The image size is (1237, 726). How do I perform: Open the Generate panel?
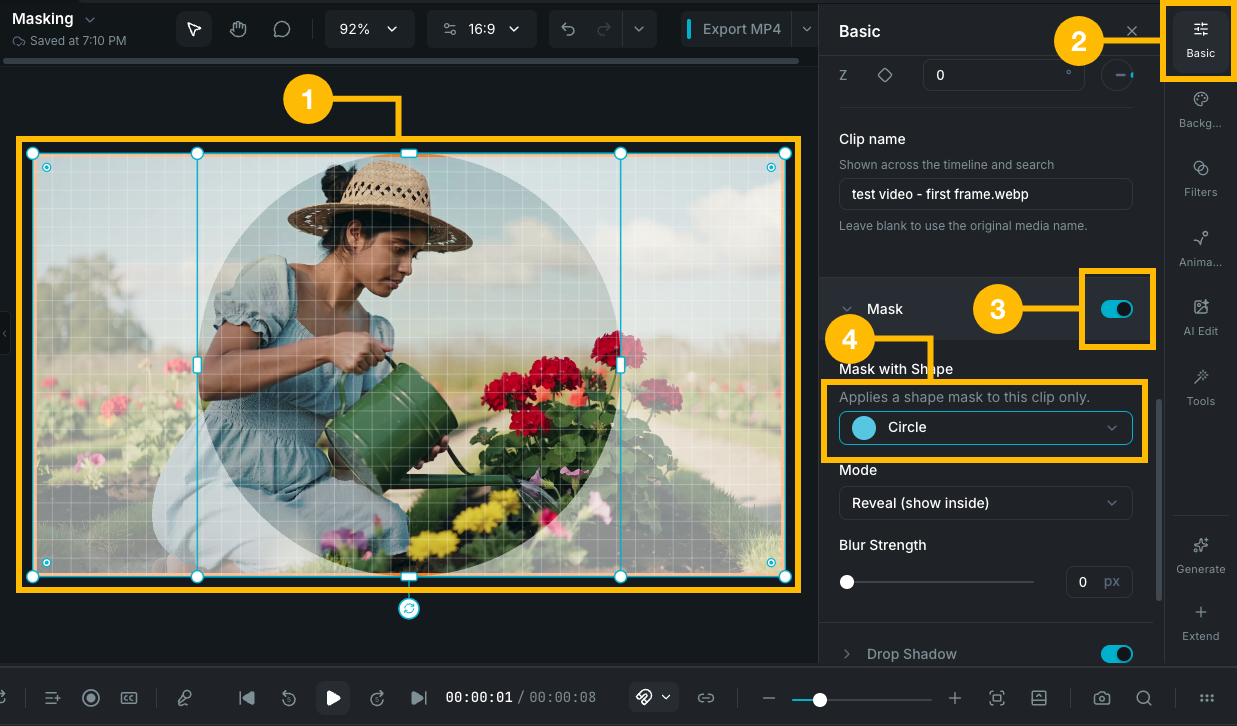coord(1200,555)
